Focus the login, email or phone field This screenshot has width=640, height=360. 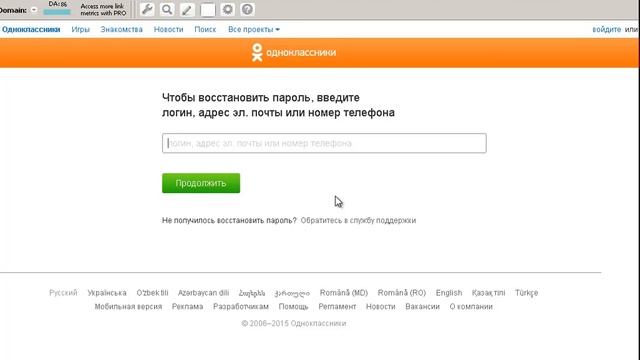pyautogui.click(x=324, y=143)
